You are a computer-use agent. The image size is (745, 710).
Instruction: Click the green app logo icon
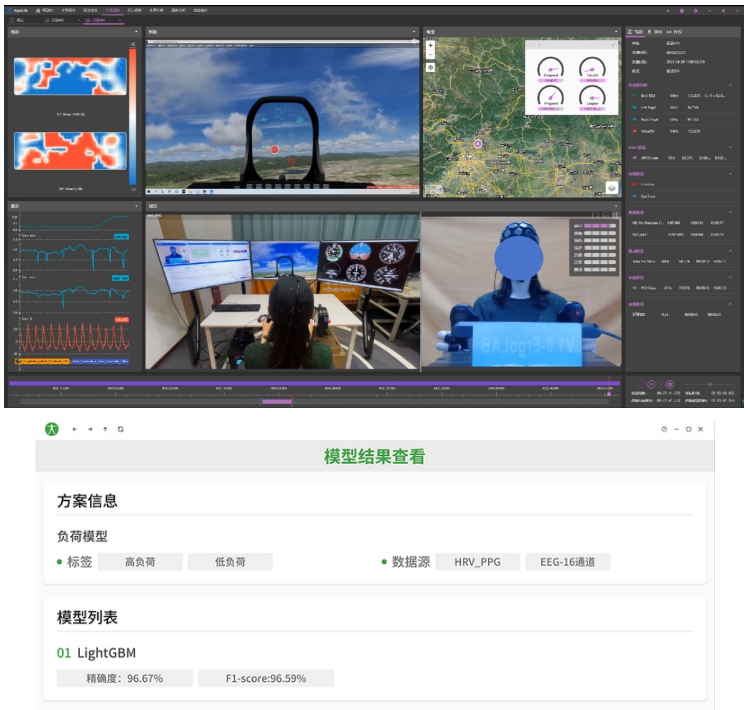52,429
